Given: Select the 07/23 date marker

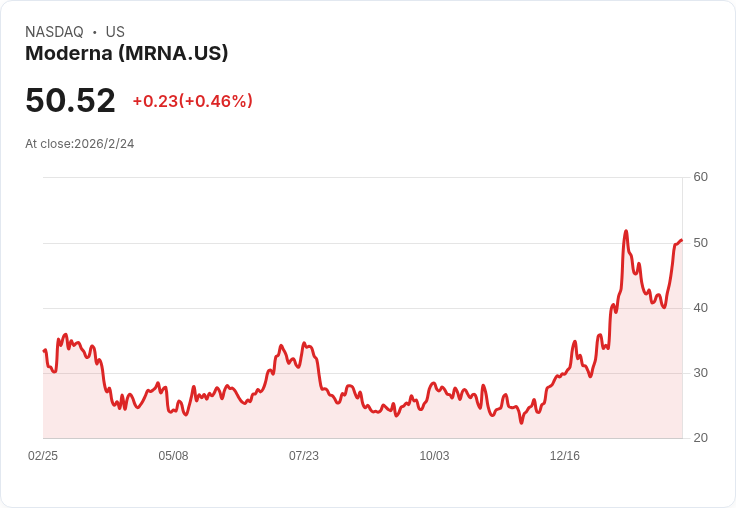Looking at the screenshot, I should (x=304, y=455).
